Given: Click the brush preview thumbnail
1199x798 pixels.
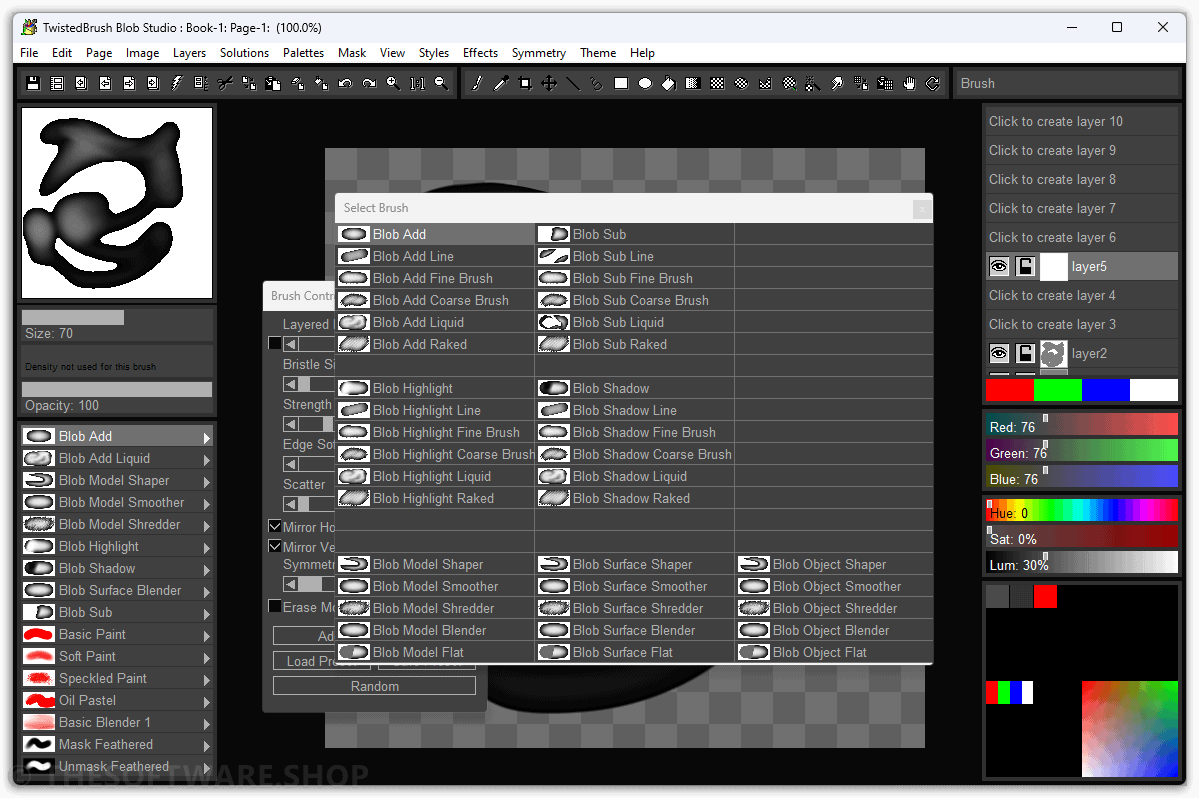Looking at the screenshot, I should [117, 203].
